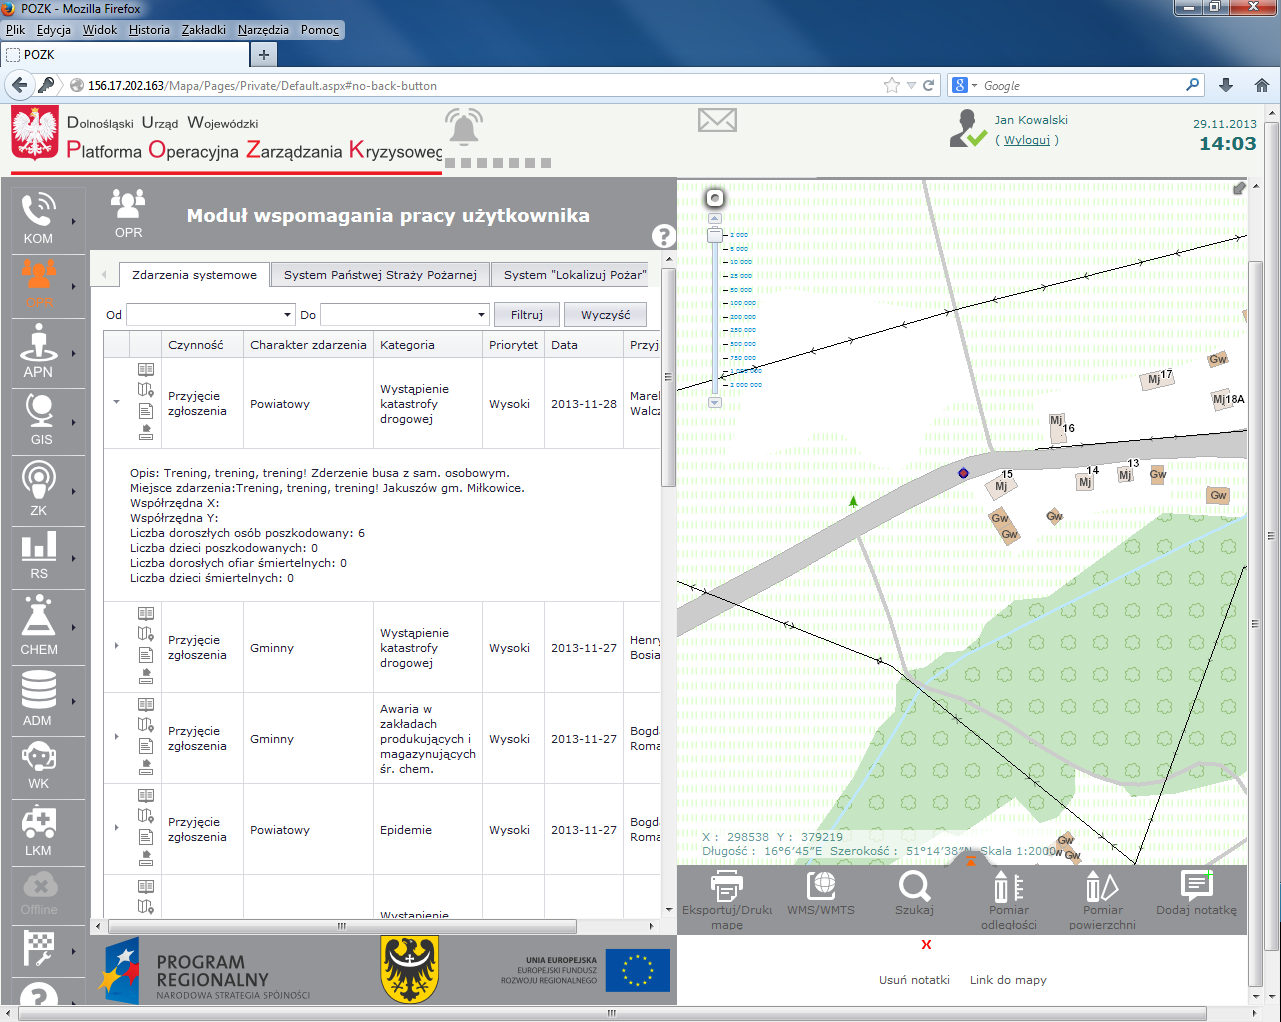Click the 100 000 scale on zoom slider
This screenshot has width=1281, height=1022.
tap(742, 303)
